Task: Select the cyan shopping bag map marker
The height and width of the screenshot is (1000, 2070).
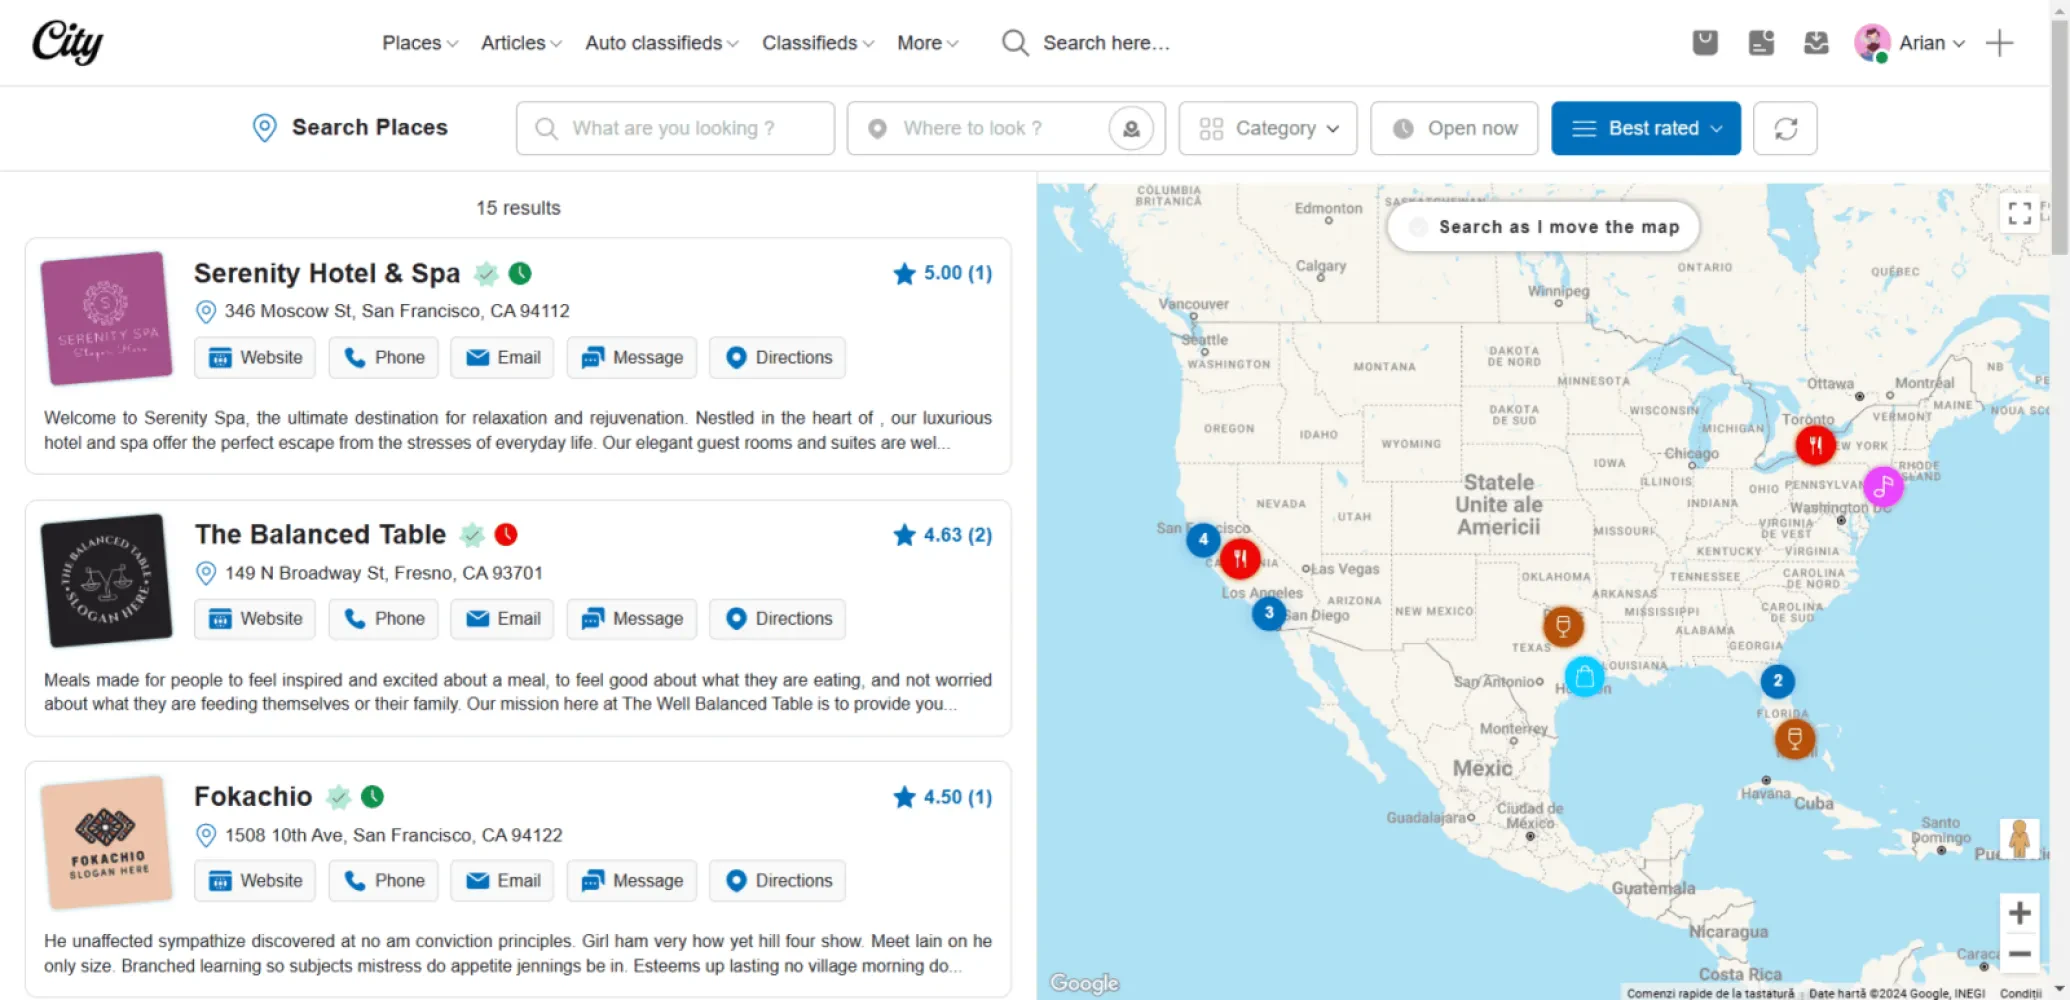Action: point(1584,677)
